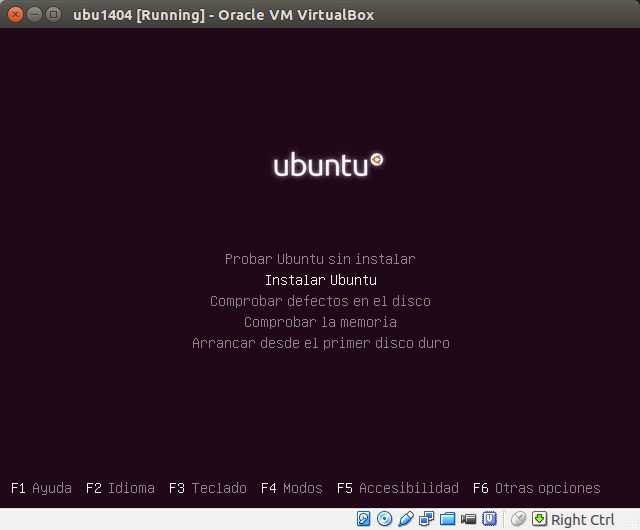Click the ubuntu logo
Screen dimensions: 640x530
click(328, 165)
